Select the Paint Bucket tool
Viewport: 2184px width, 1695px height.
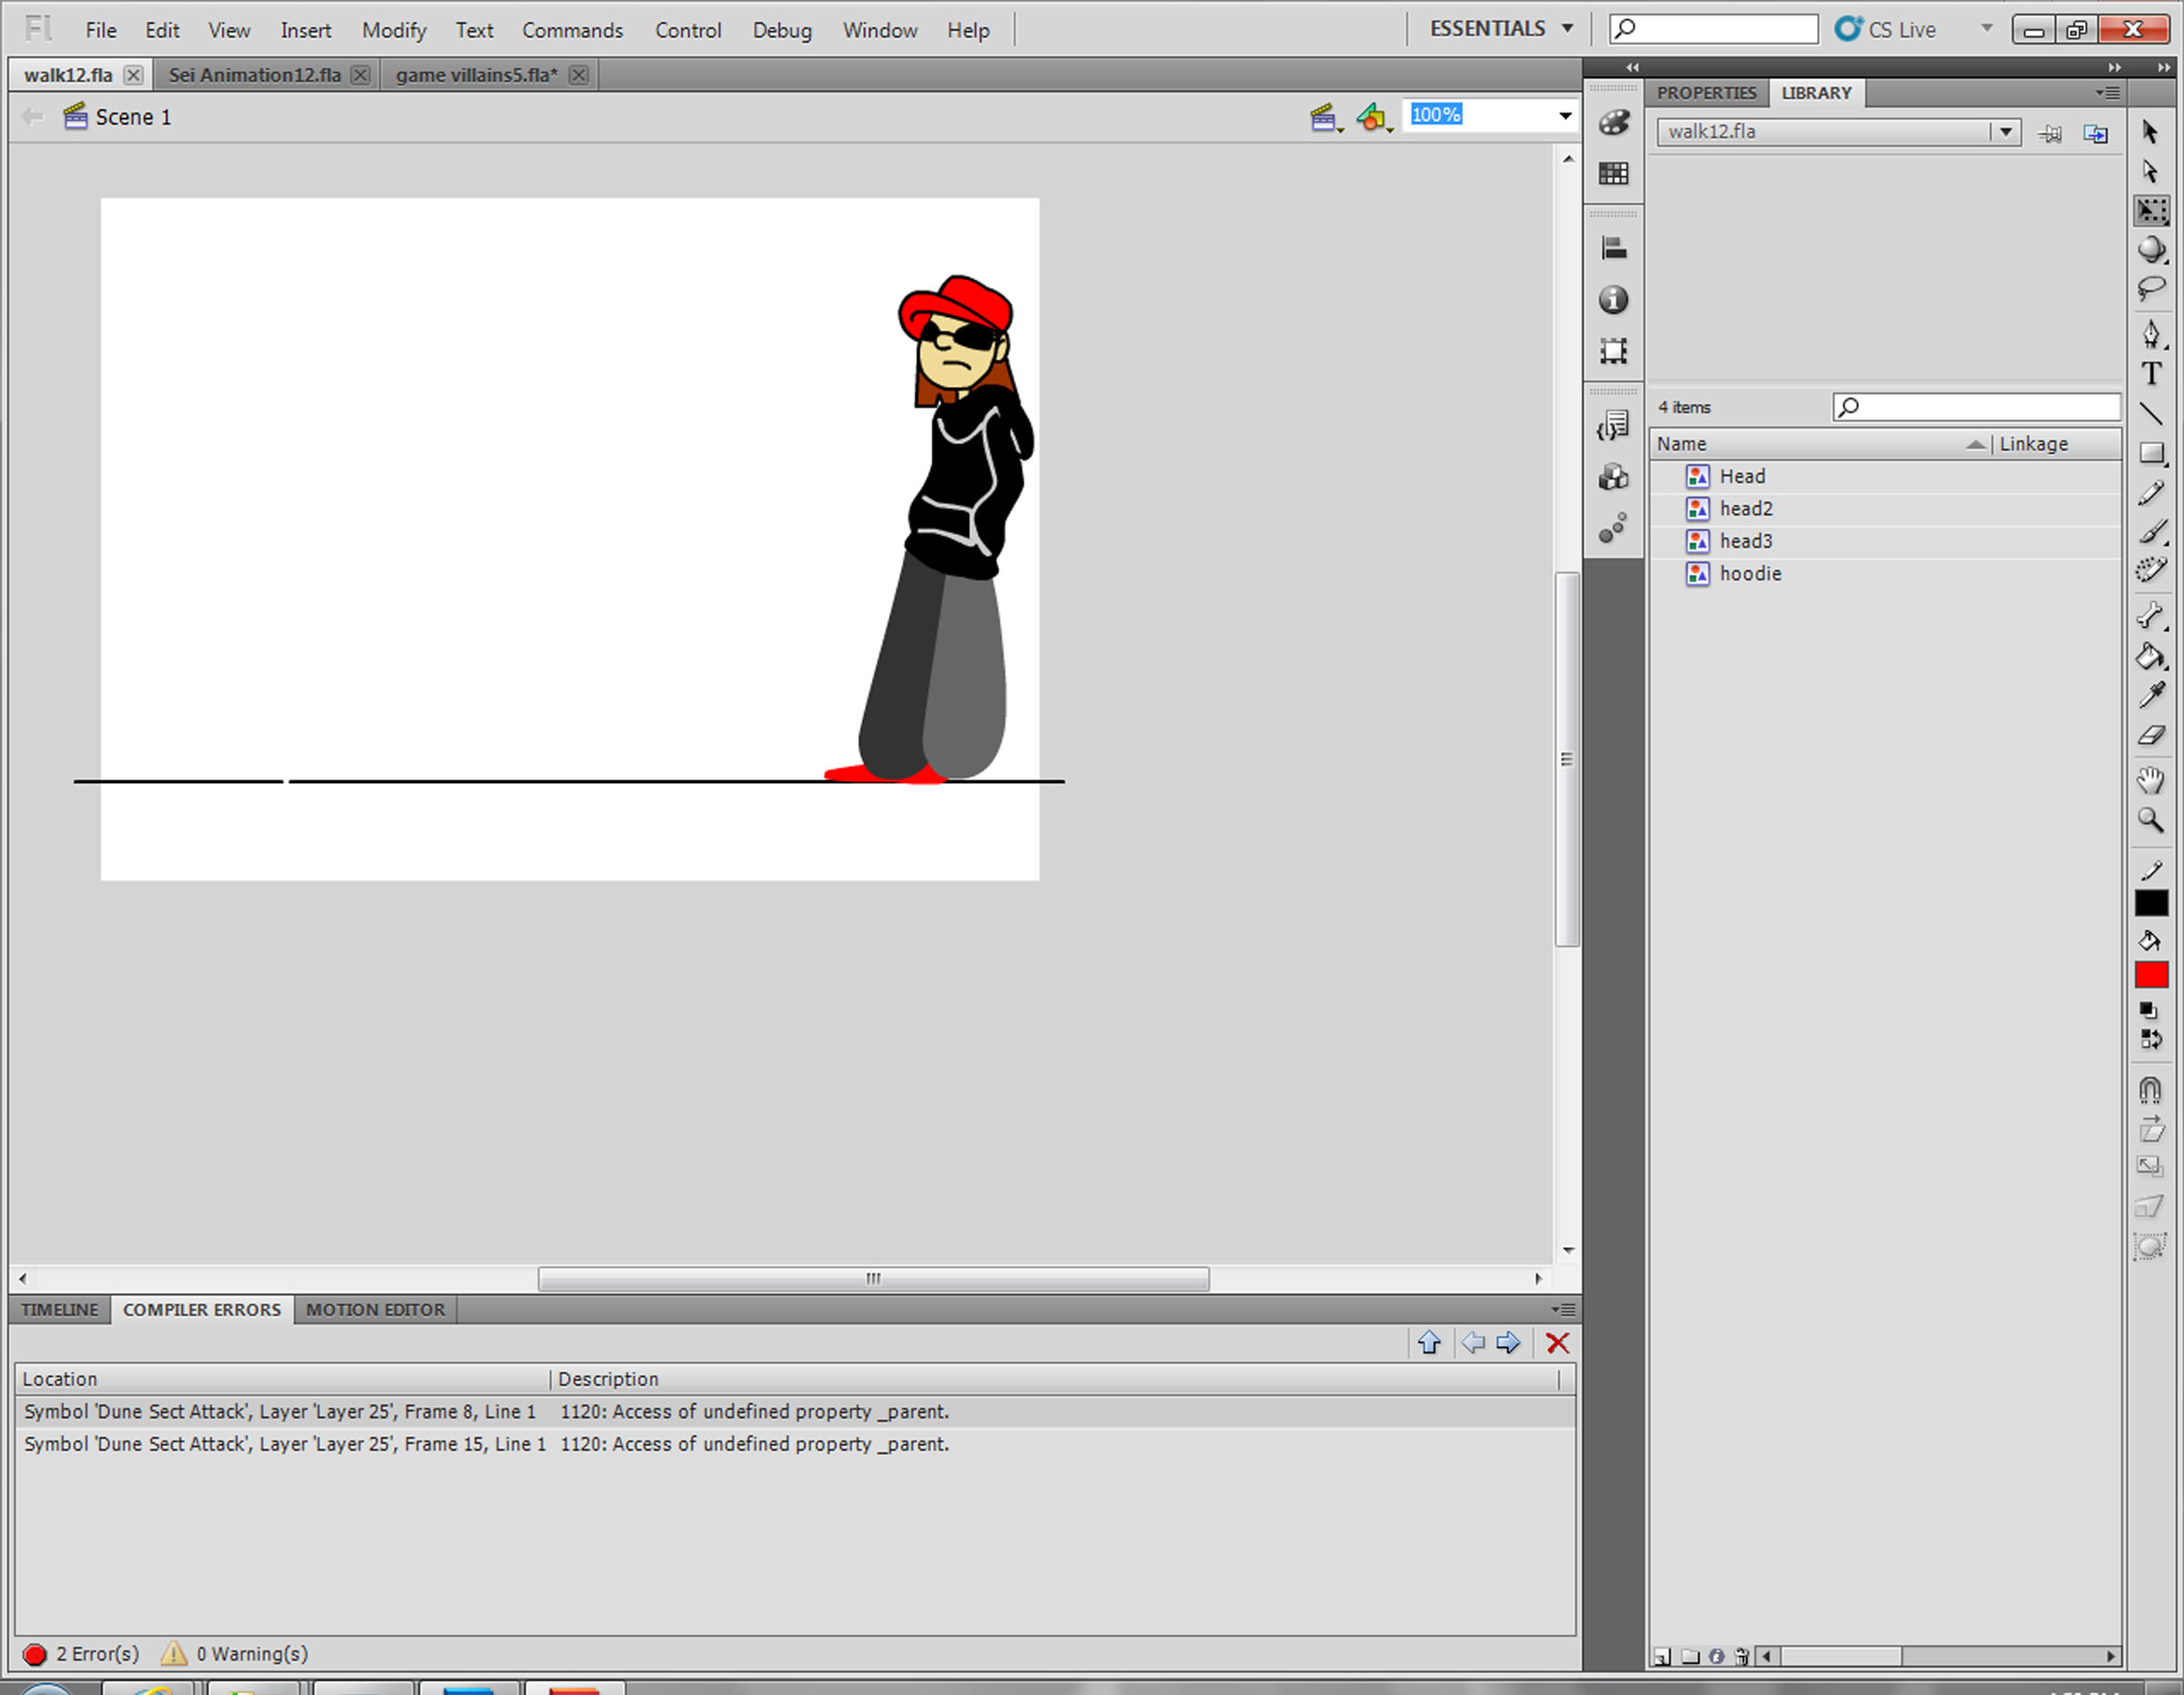2150,656
